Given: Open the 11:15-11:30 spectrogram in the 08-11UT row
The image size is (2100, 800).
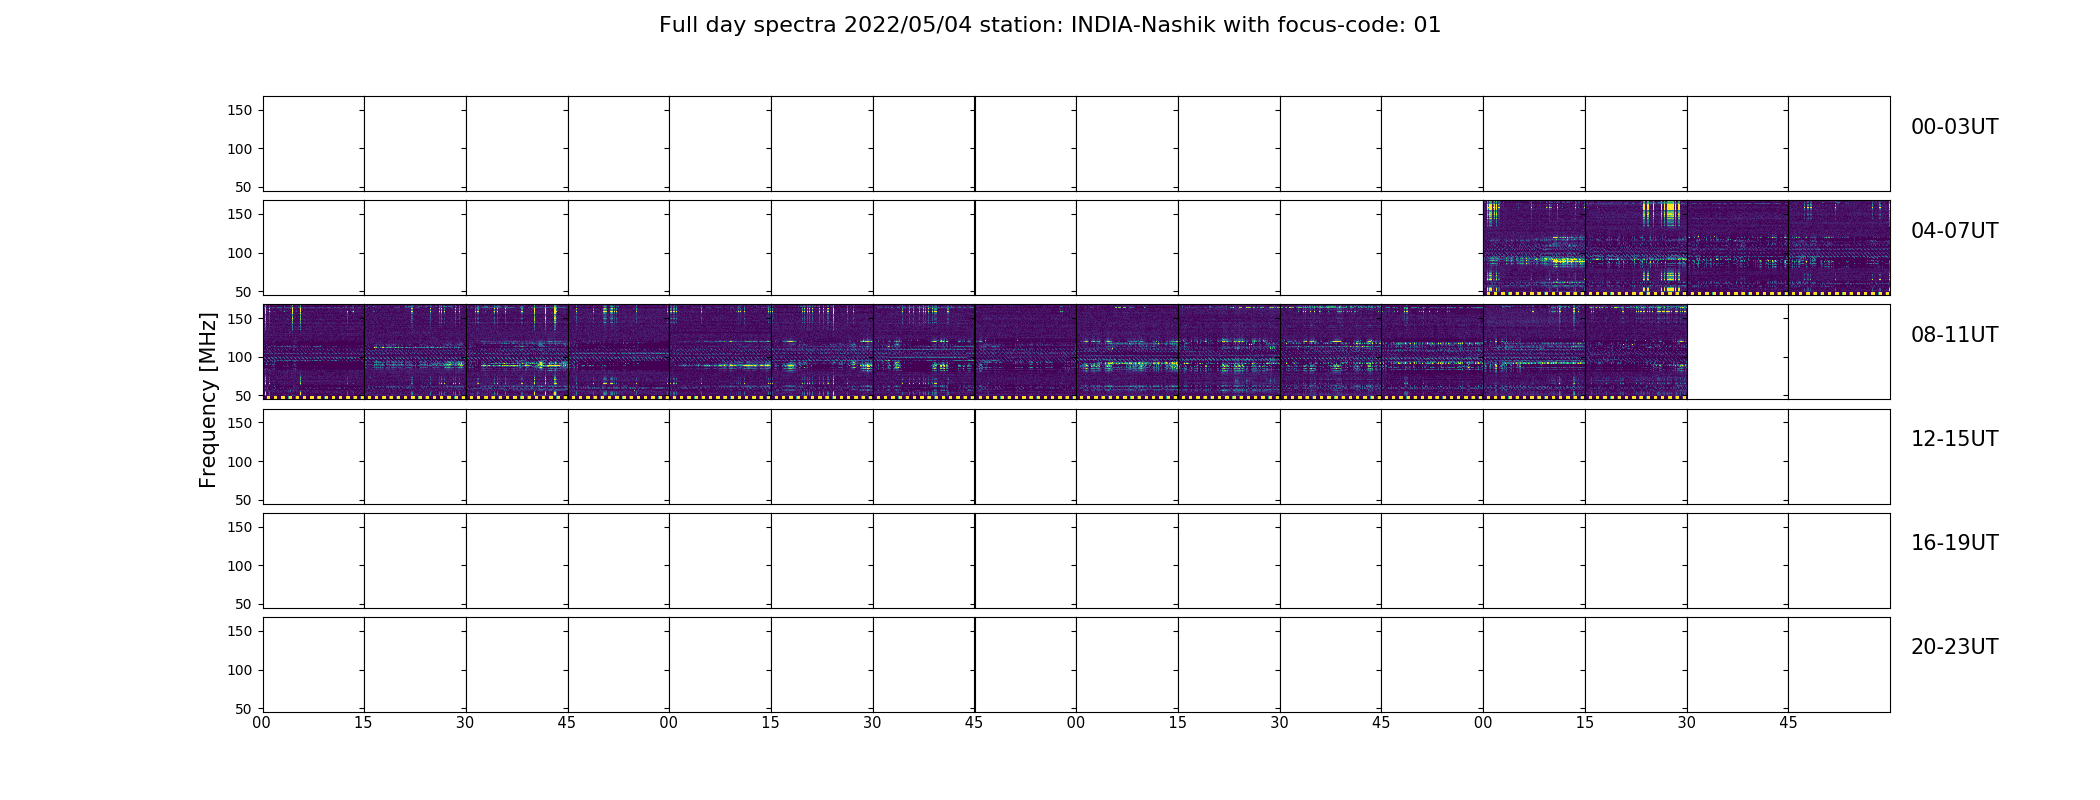Looking at the screenshot, I should pyautogui.click(x=1636, y=352).
